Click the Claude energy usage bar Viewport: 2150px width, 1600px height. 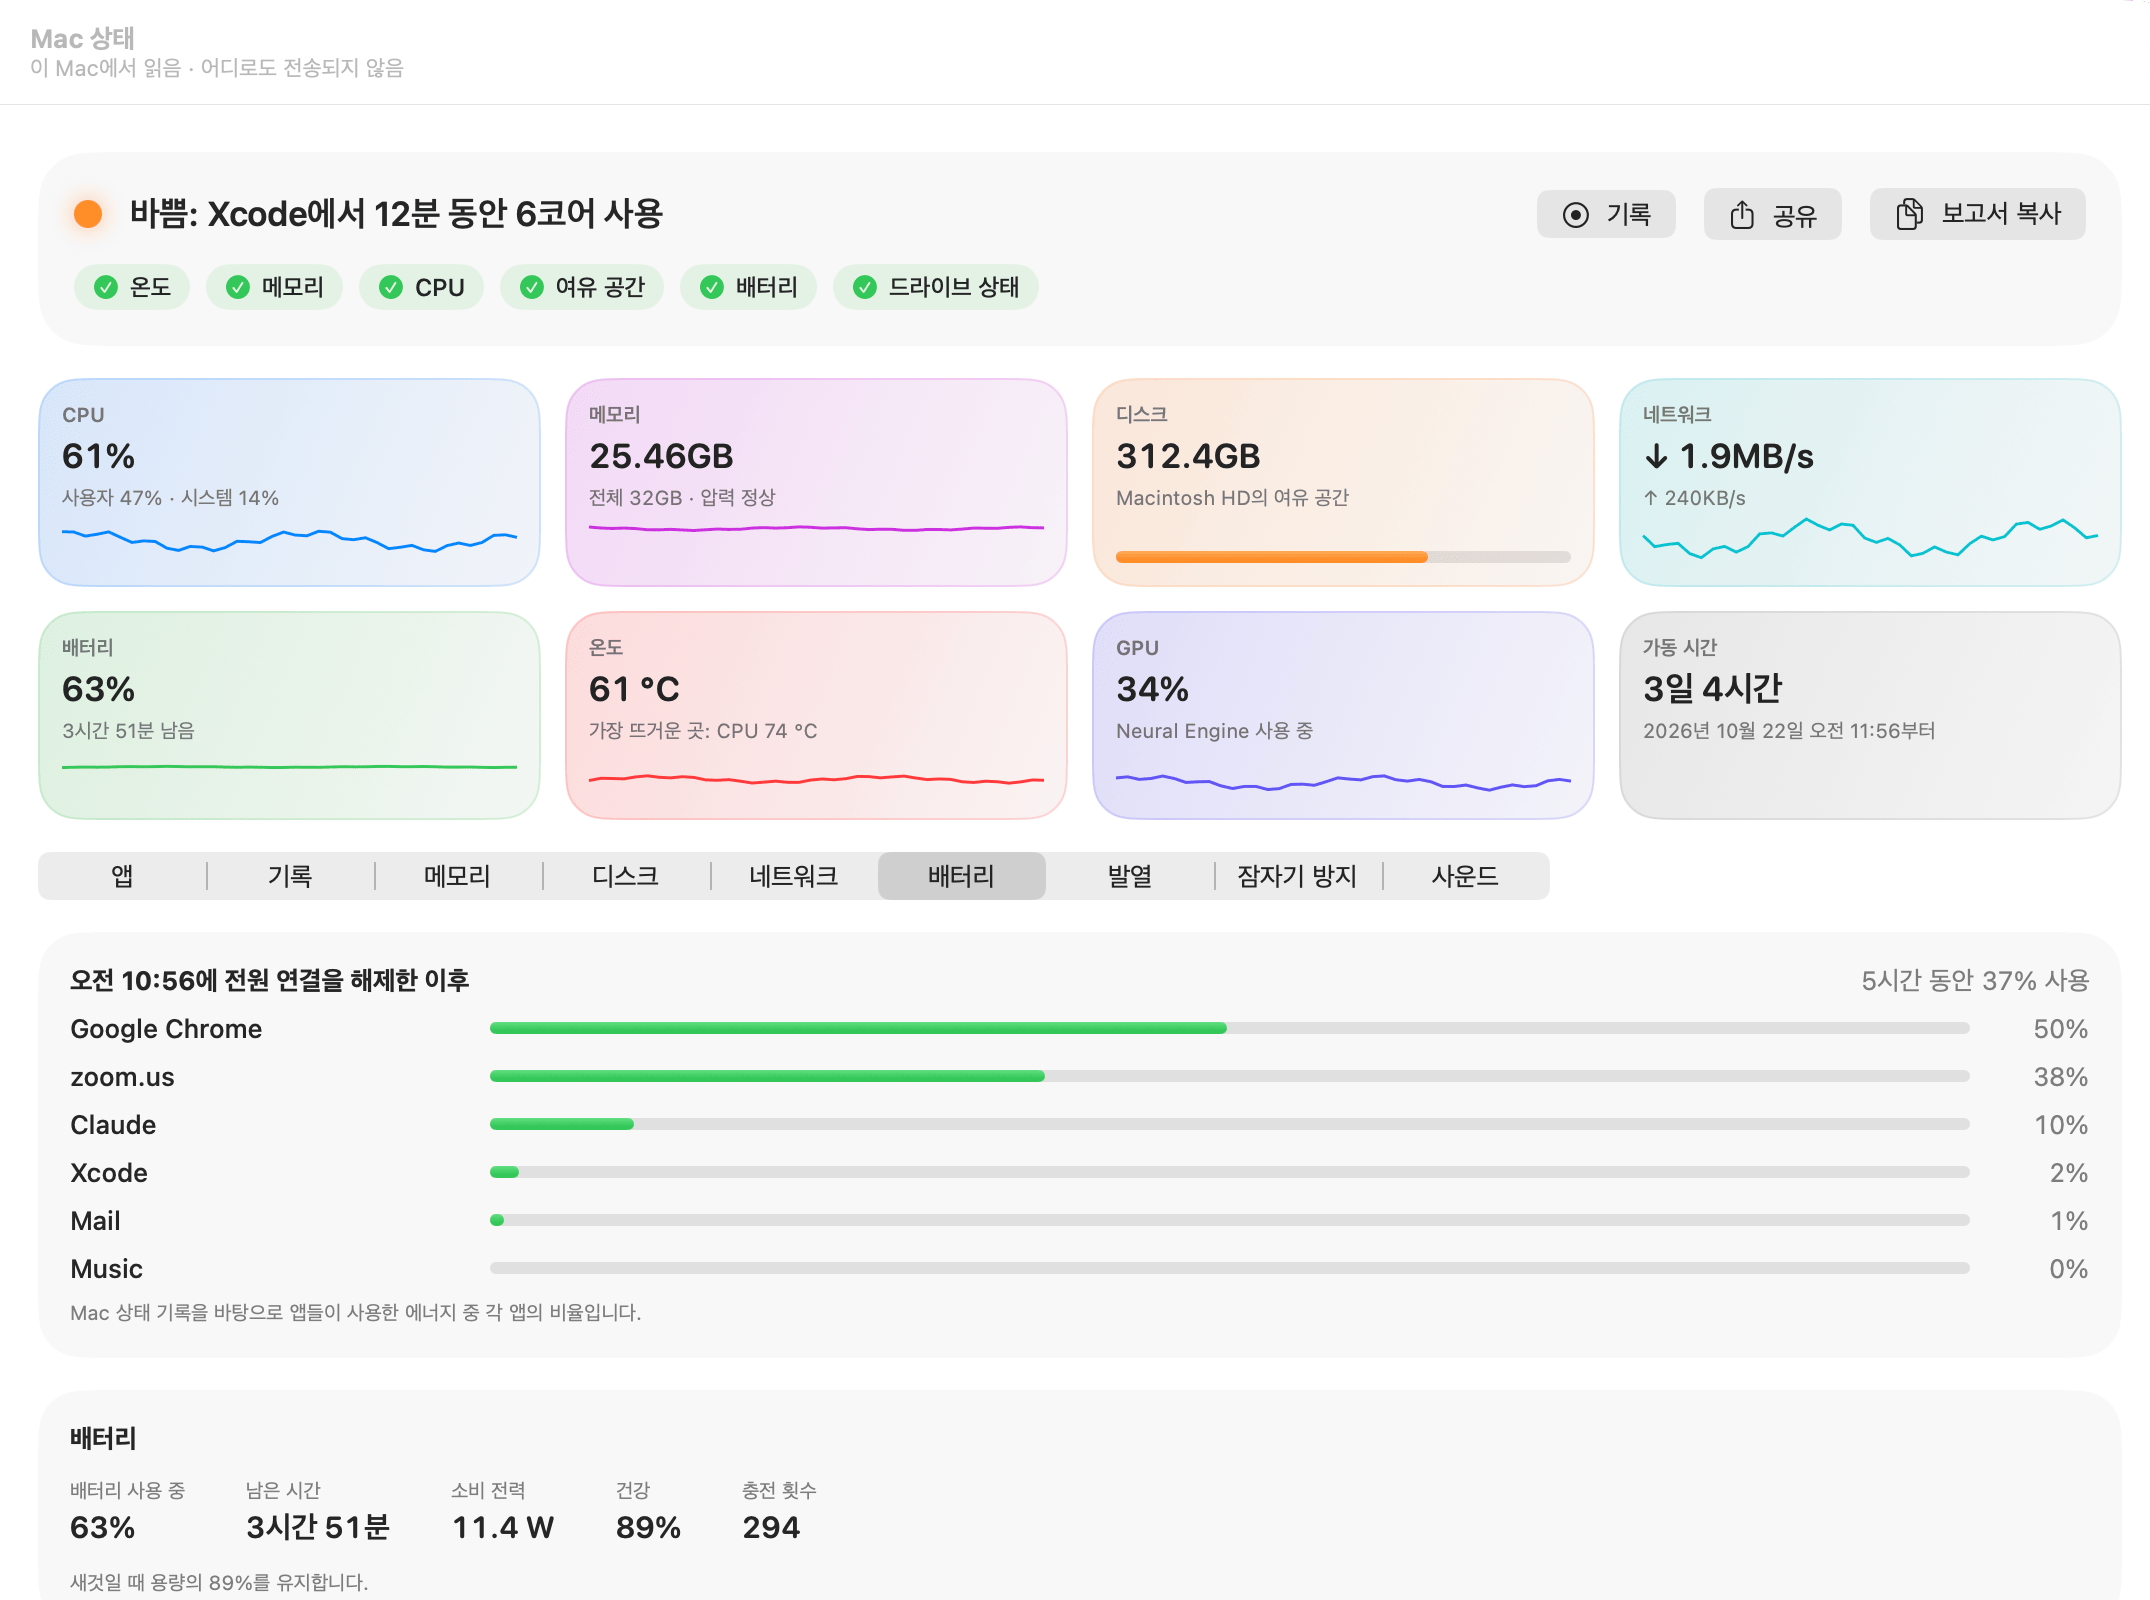pos(1229,1124)
